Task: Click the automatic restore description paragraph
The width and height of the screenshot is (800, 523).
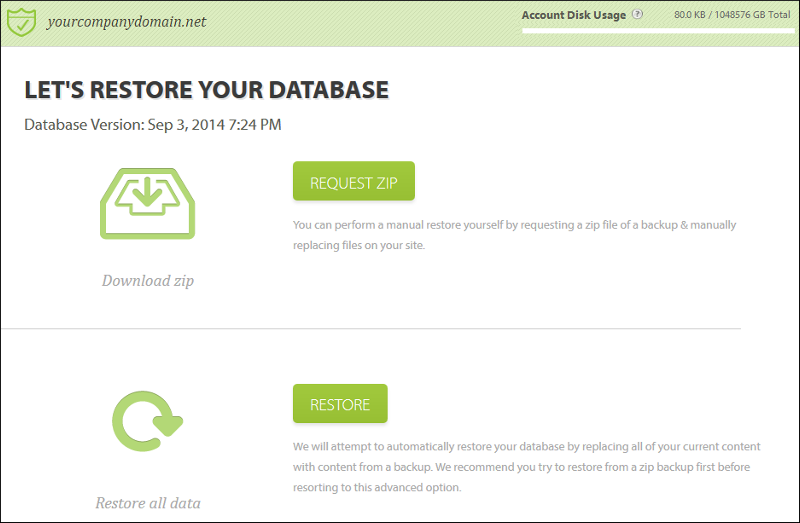Action: pyautogui.click(x=526, y=466)
